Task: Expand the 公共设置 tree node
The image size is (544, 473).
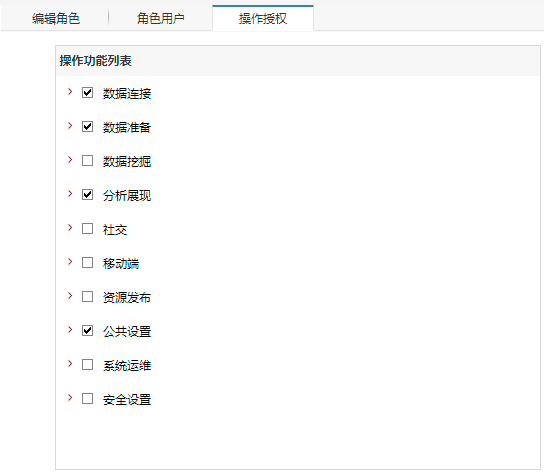Action: 70,330
